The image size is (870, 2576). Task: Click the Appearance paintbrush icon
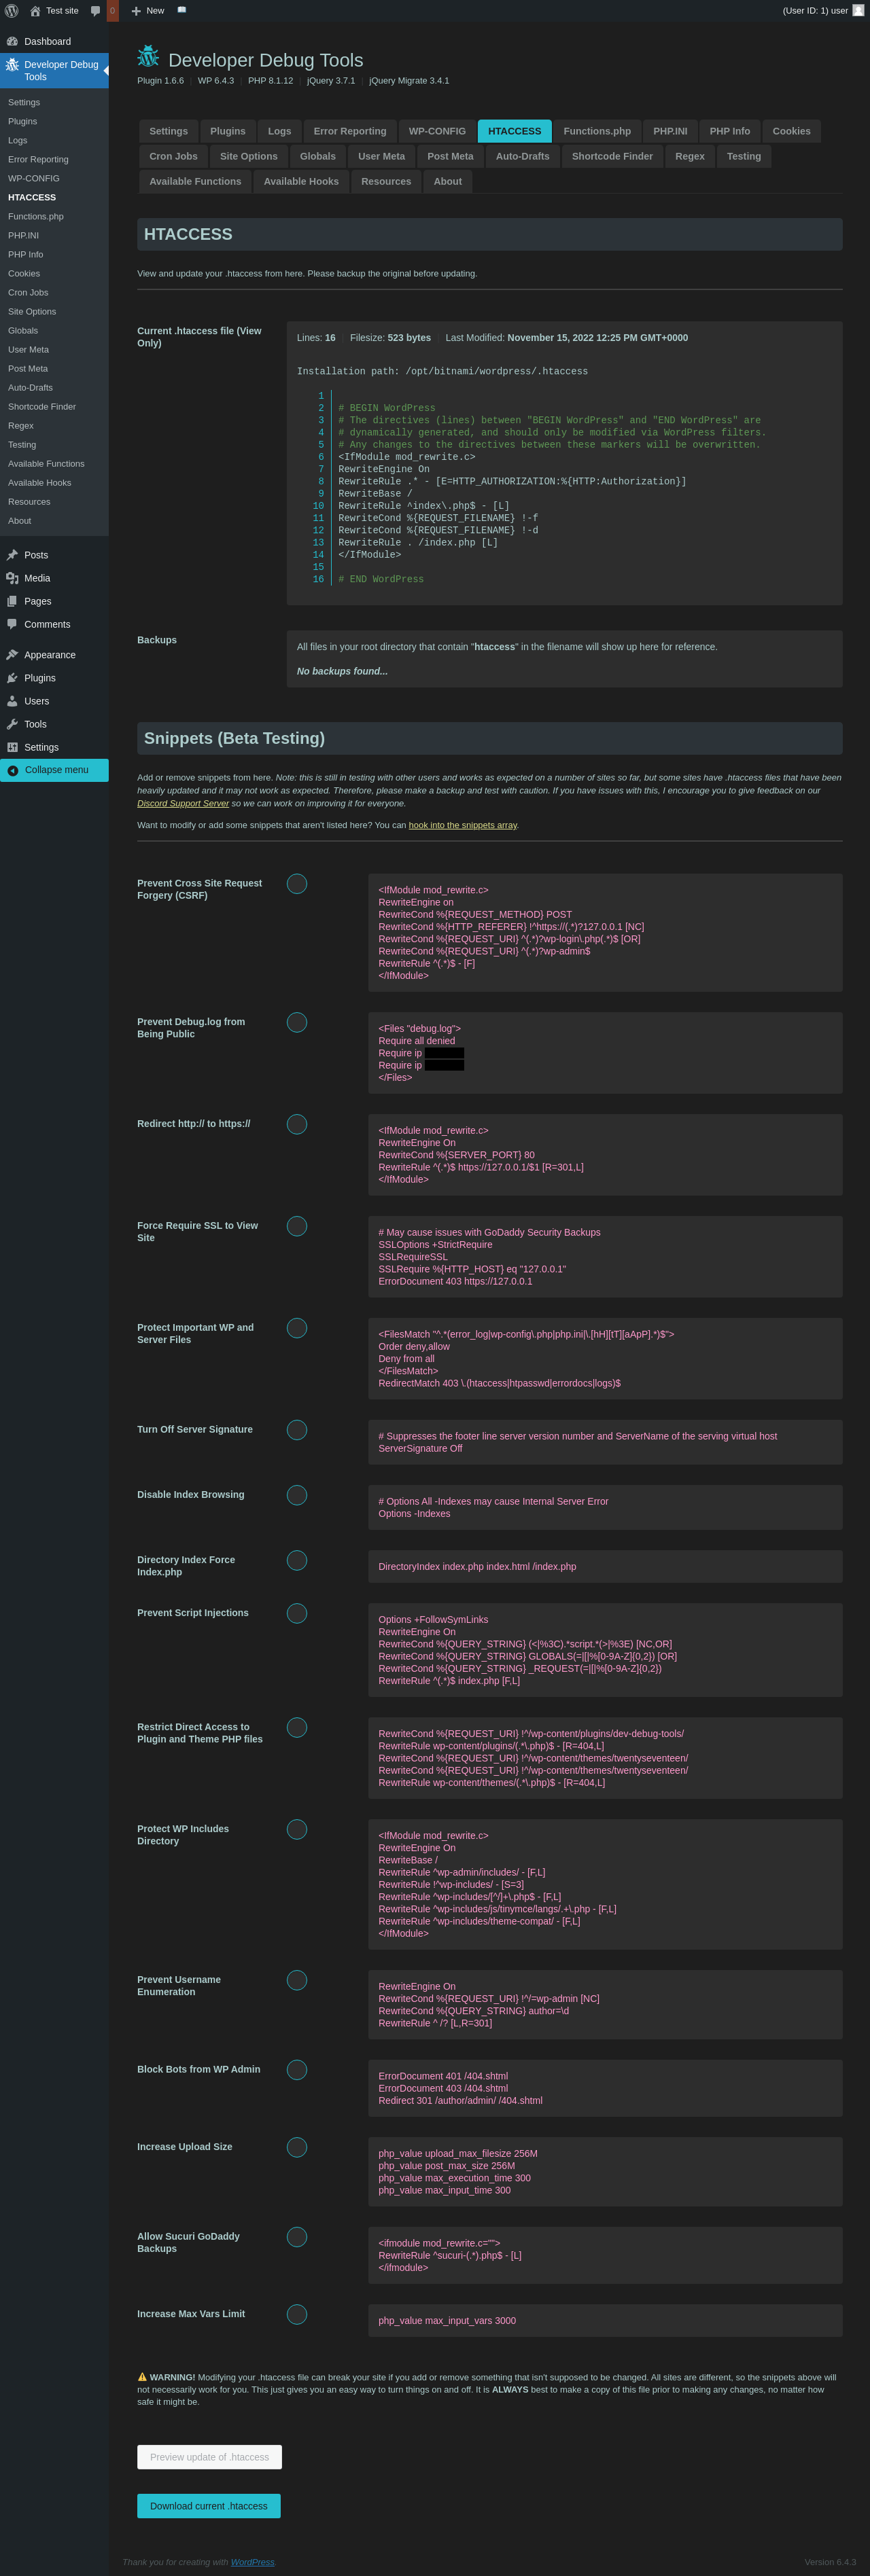[x=12, y=655]
